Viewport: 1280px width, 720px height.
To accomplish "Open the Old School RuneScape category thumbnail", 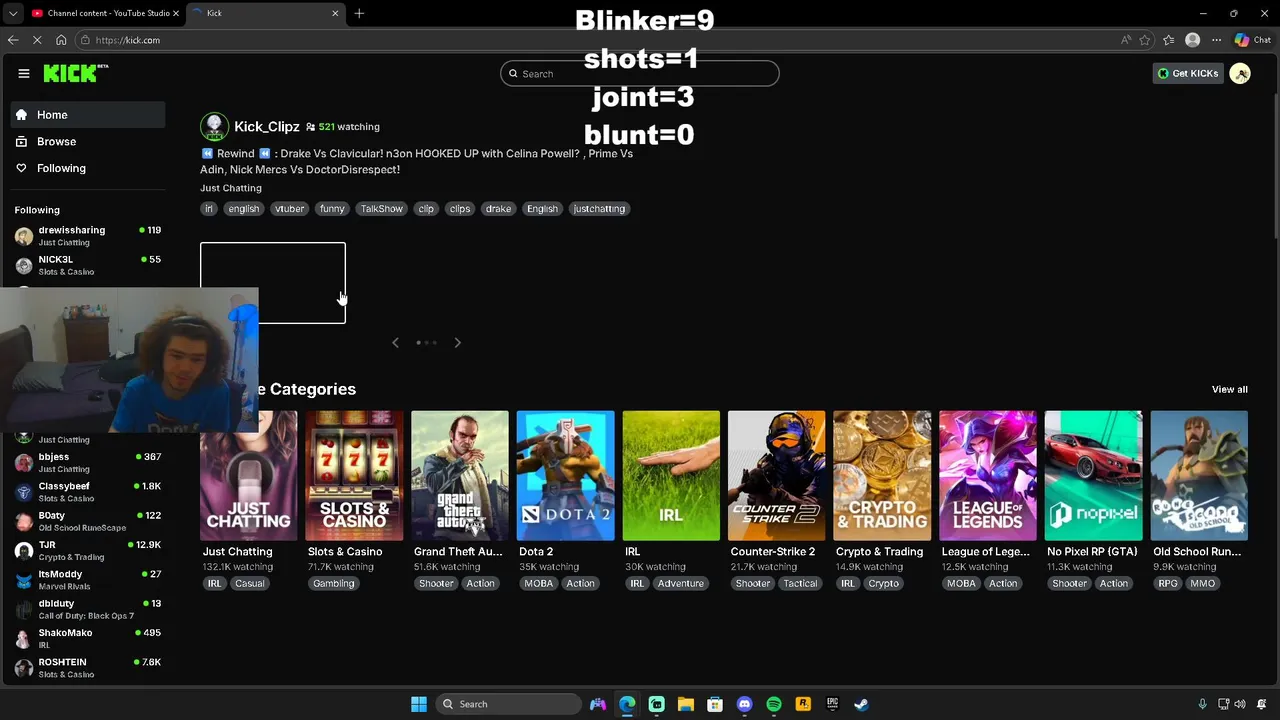I will click(x=1199, y=476).
